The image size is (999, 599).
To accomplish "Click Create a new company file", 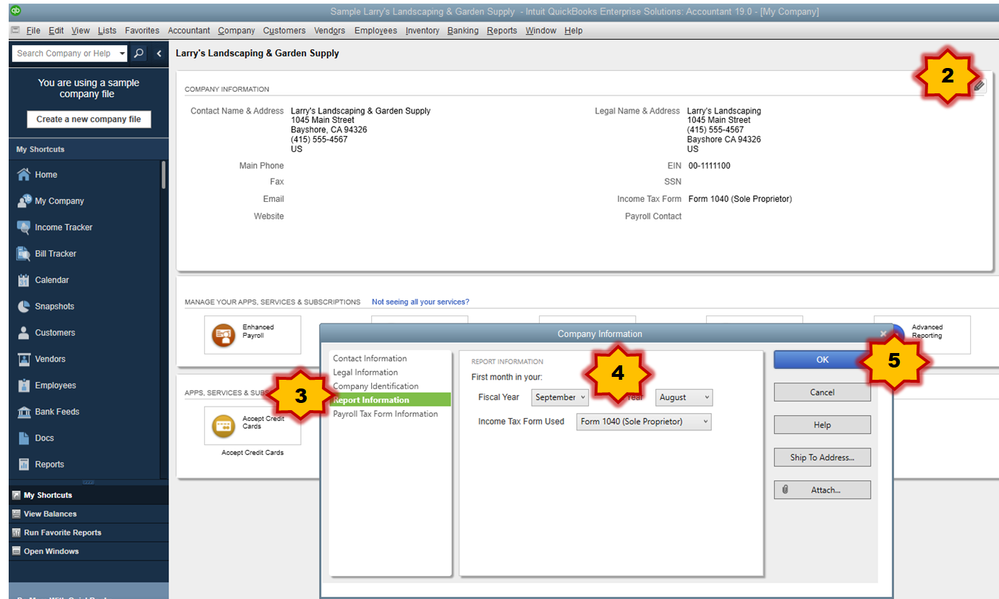I will 89,119.
